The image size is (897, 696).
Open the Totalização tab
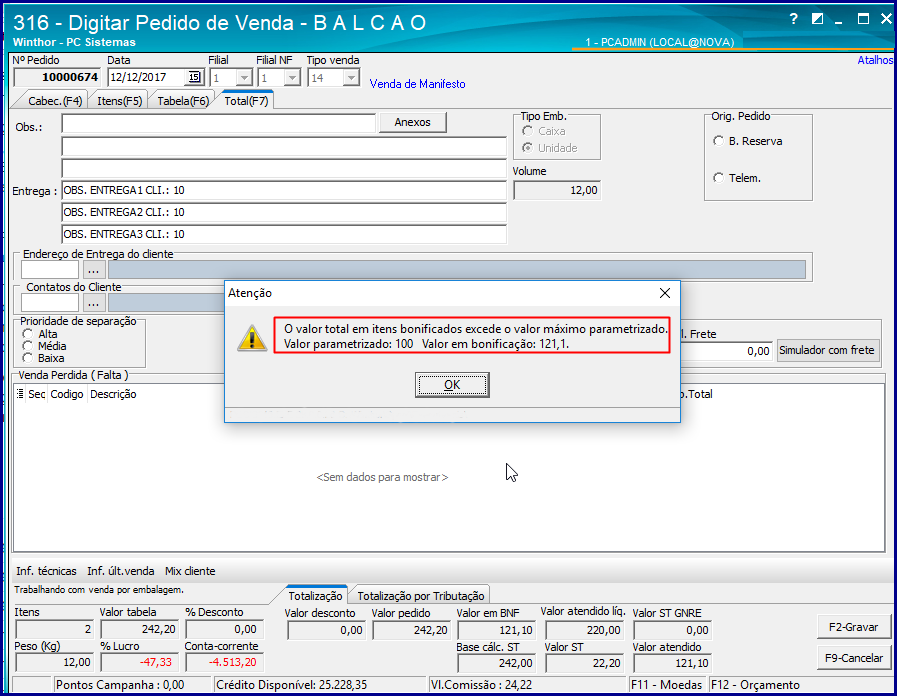[x=315, y=596]
